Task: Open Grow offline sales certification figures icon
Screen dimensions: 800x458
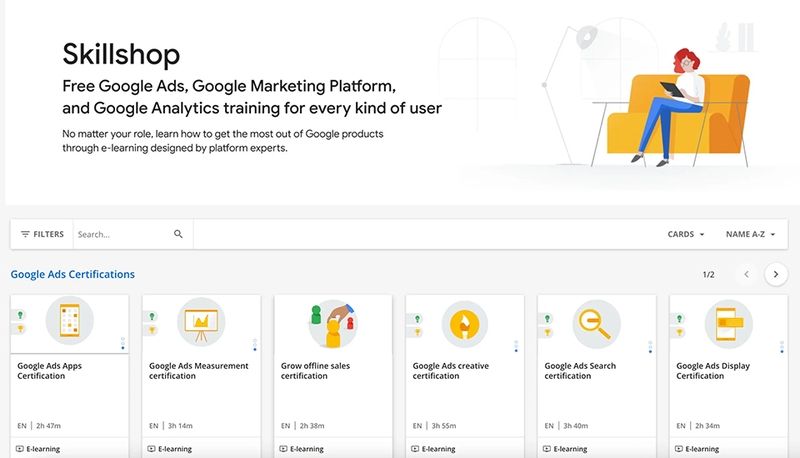Action: coord(333,324)
